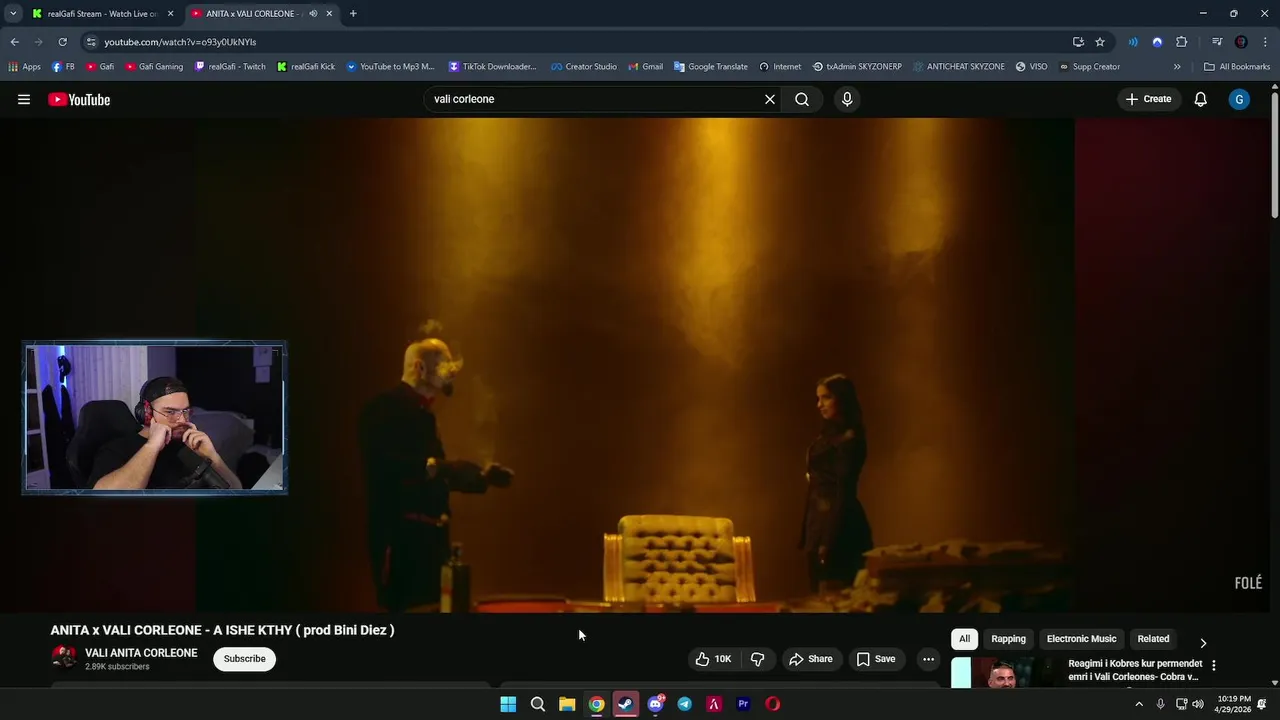This screenshot has width=1280, height=720.
Task: Open the Reagimi i Kobres video title
Action: (x=1134, y=670)
